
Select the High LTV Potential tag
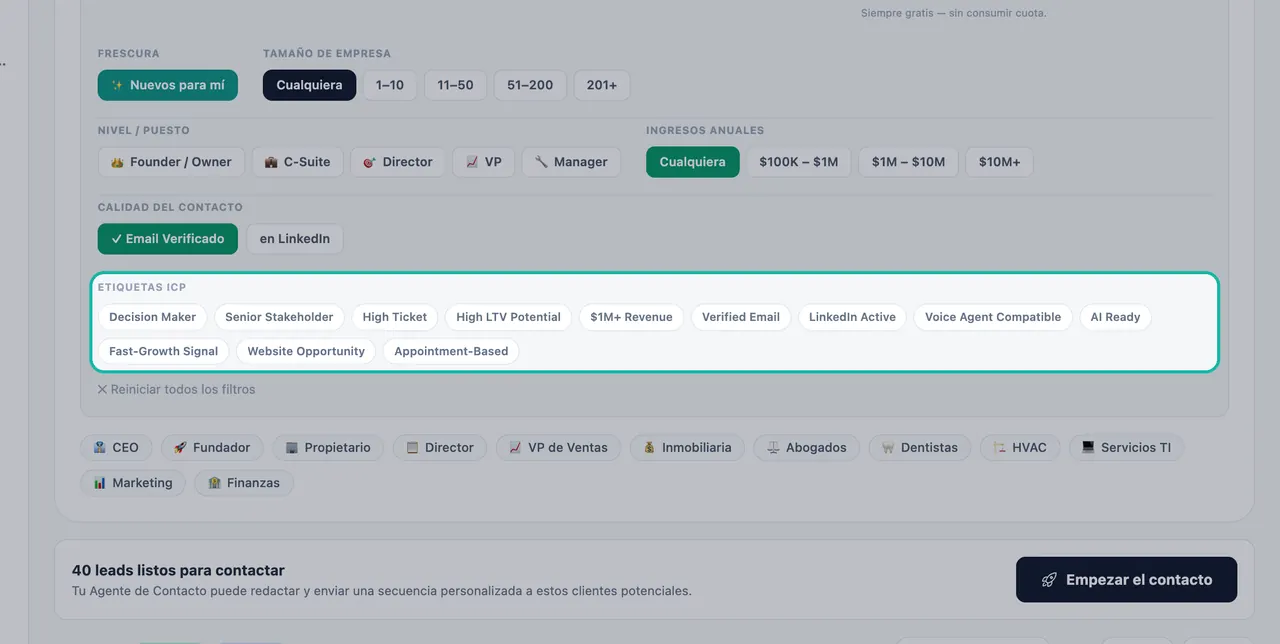tap(508, 317)
